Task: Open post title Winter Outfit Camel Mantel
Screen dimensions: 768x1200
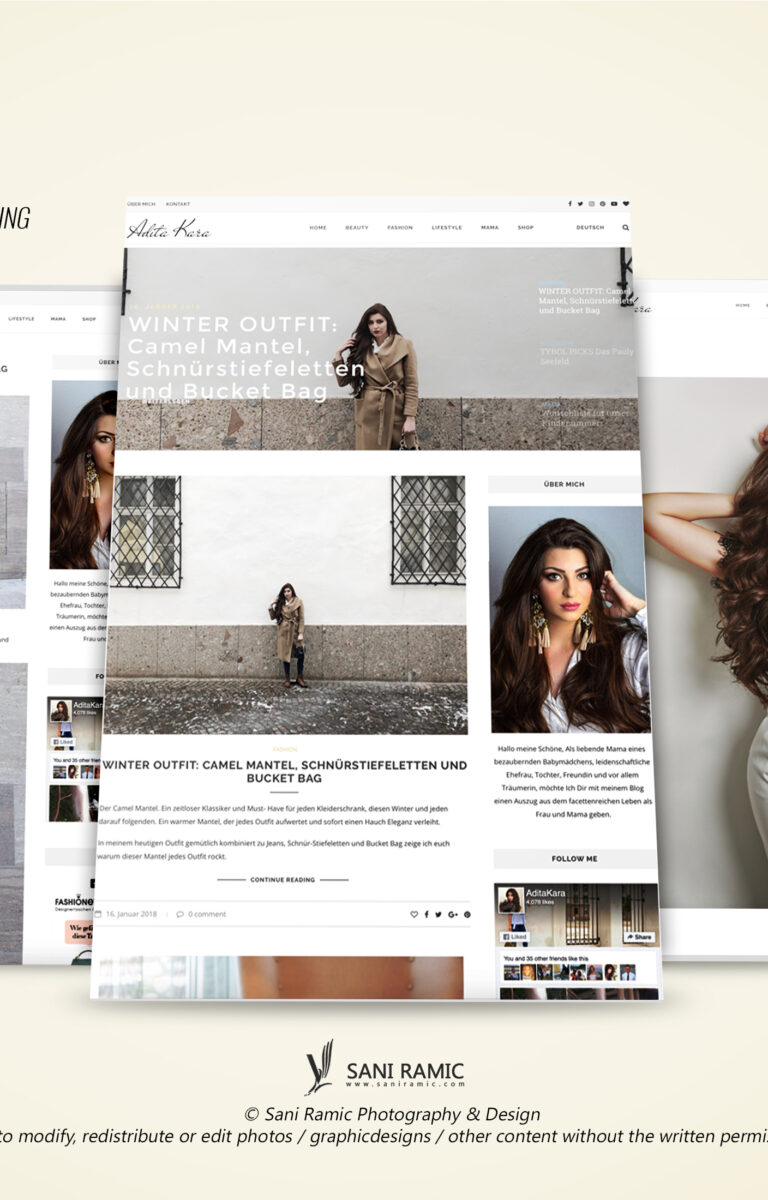Action: pos(285,771)
